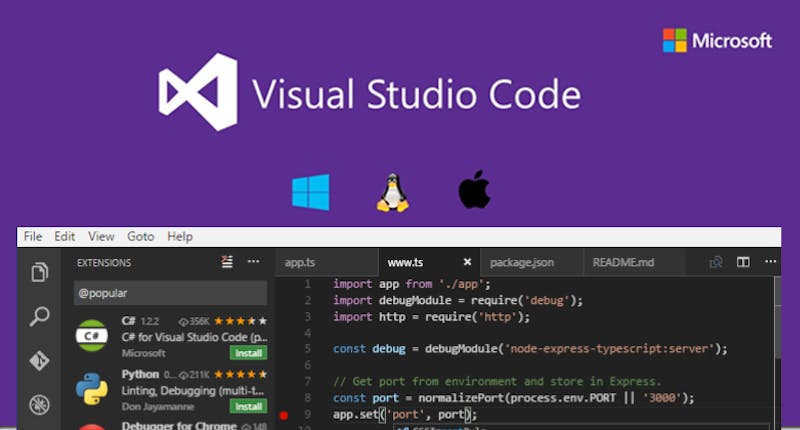
Task: Click the Visual Studio Code logo icon
Action: [x=198, y=92]
